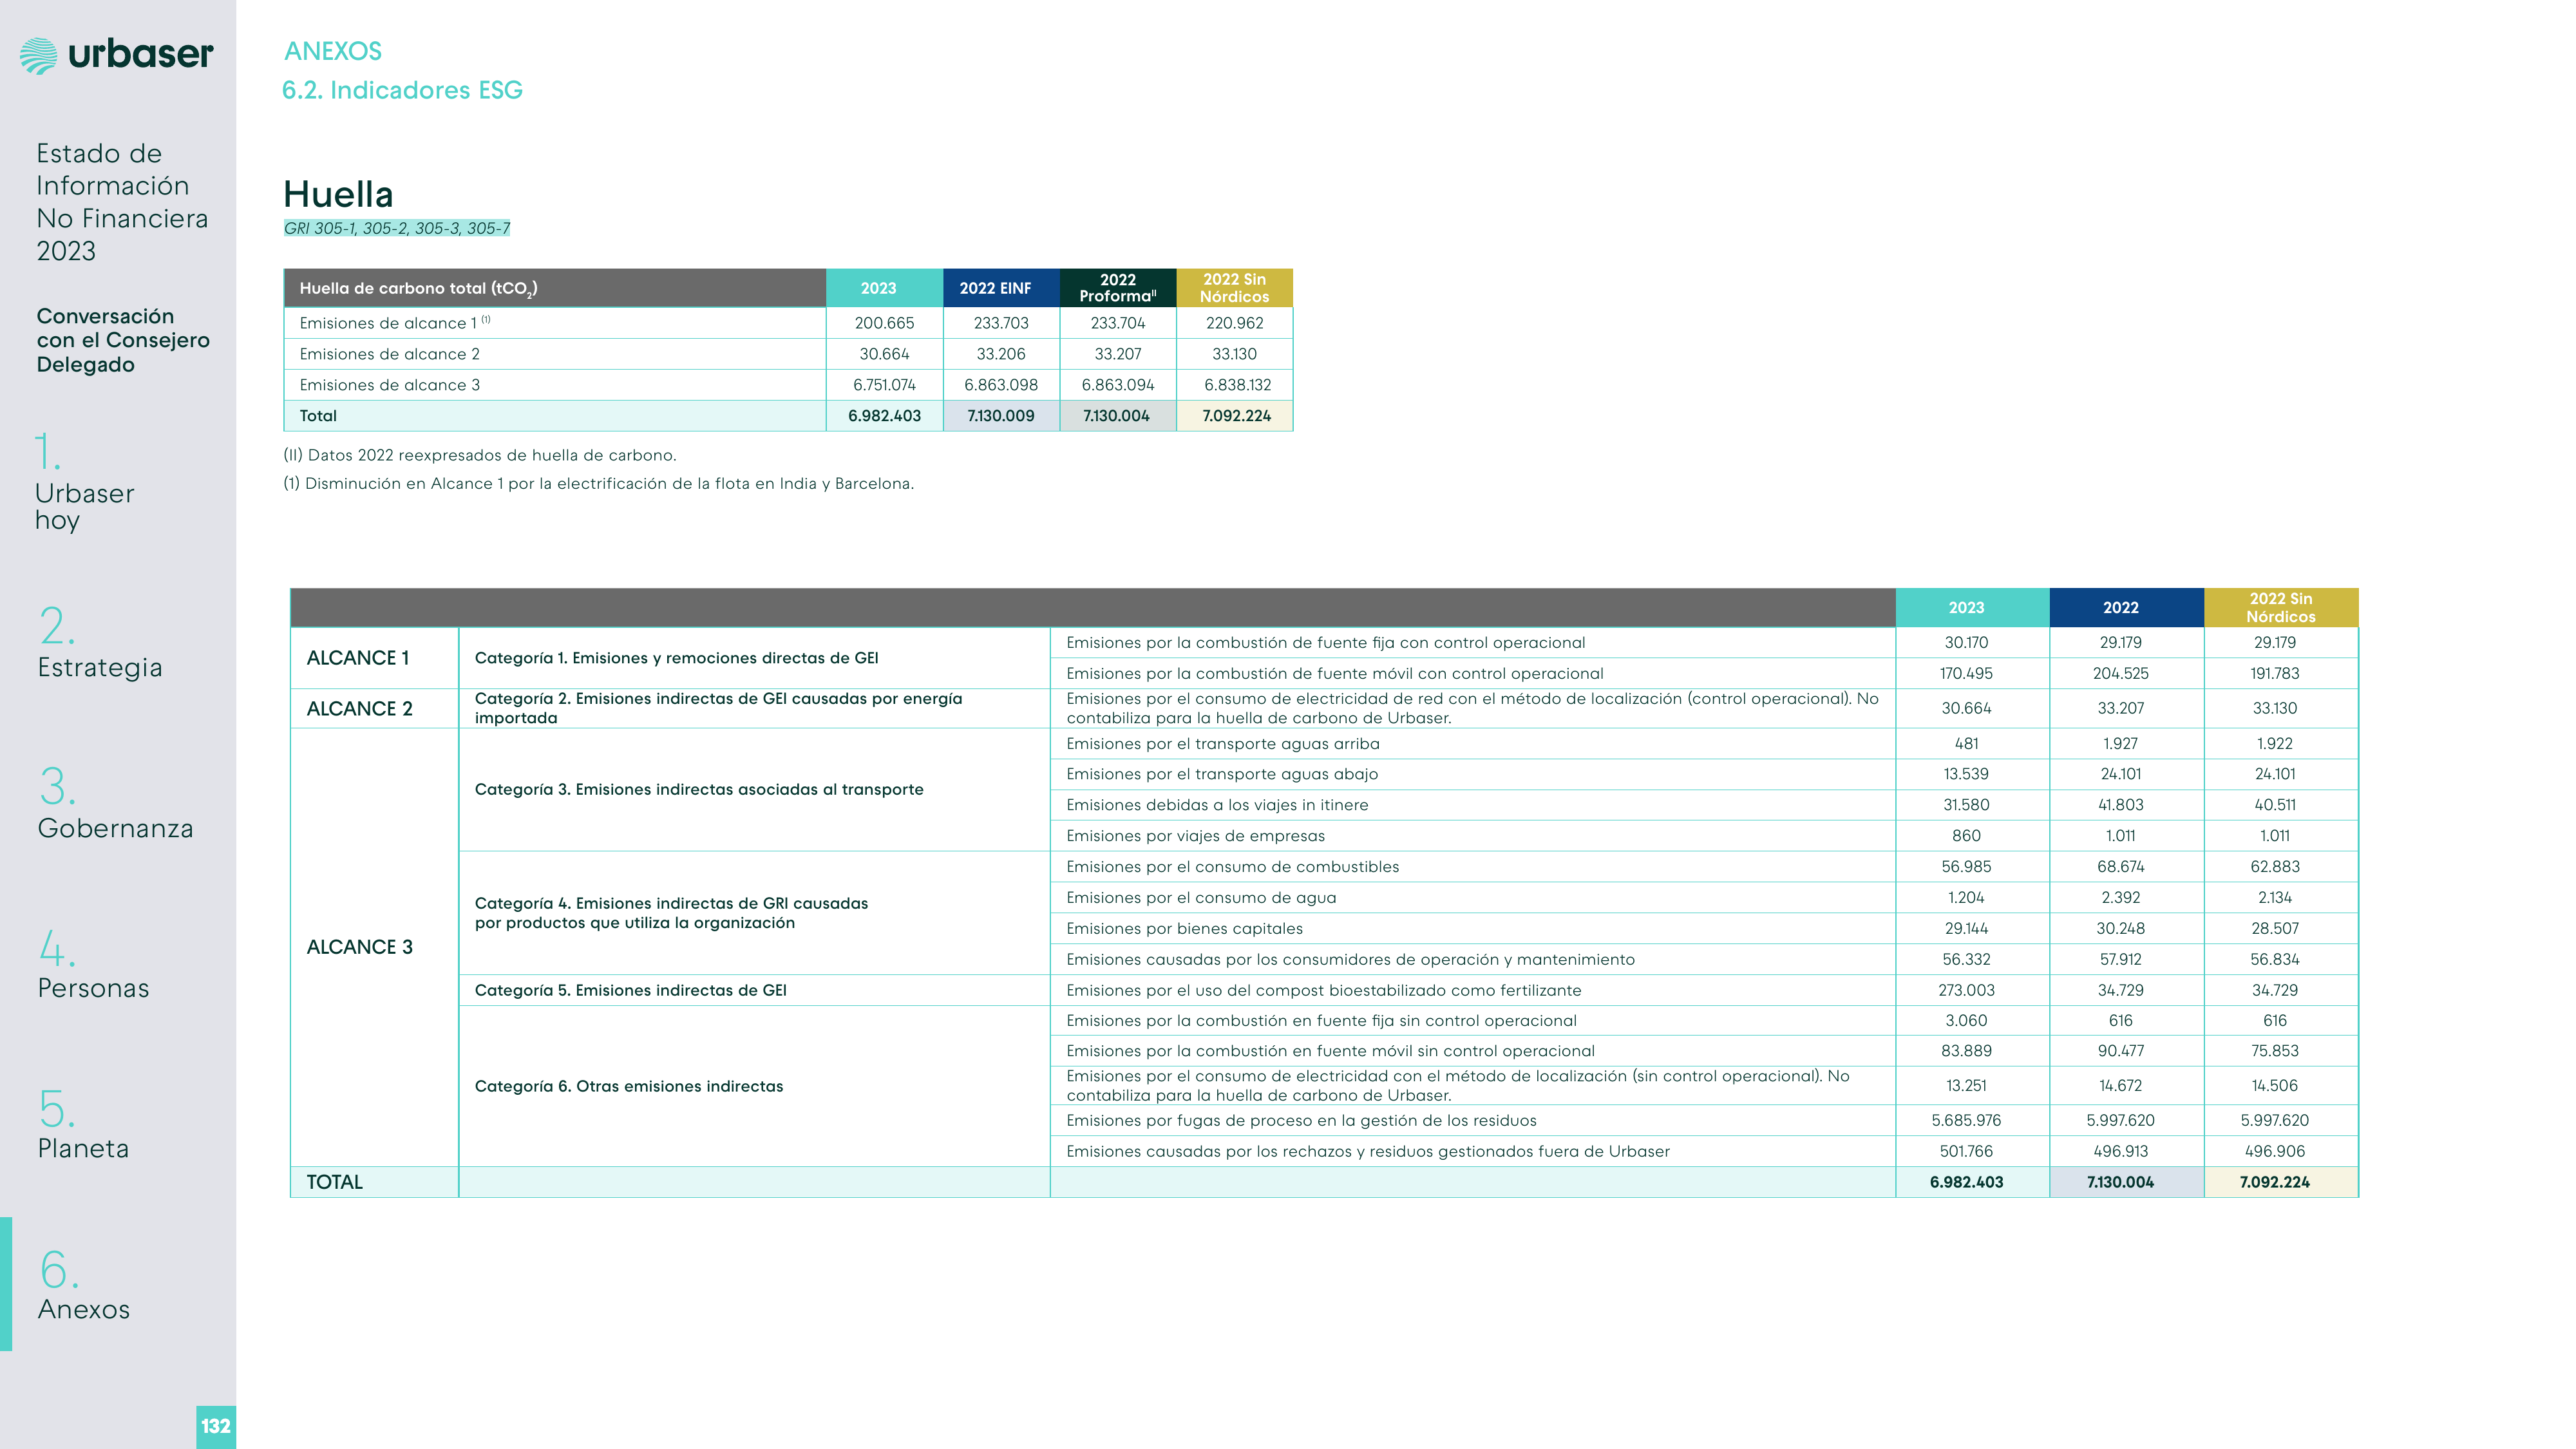
Task: Go to section 6 Anexos
Action: point(83,1284)
